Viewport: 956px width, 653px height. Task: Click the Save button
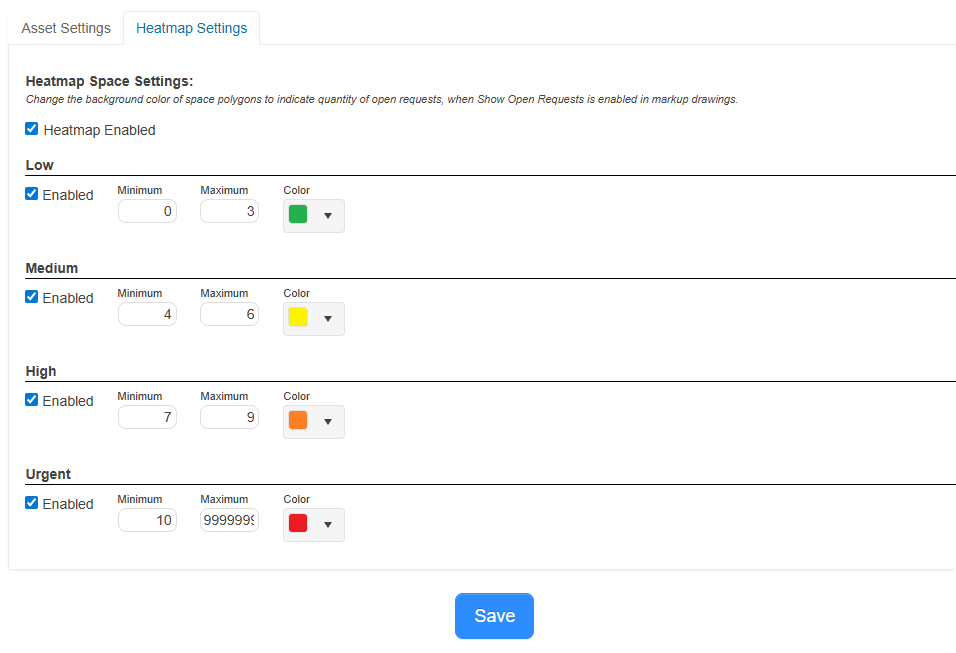(494, 616)
